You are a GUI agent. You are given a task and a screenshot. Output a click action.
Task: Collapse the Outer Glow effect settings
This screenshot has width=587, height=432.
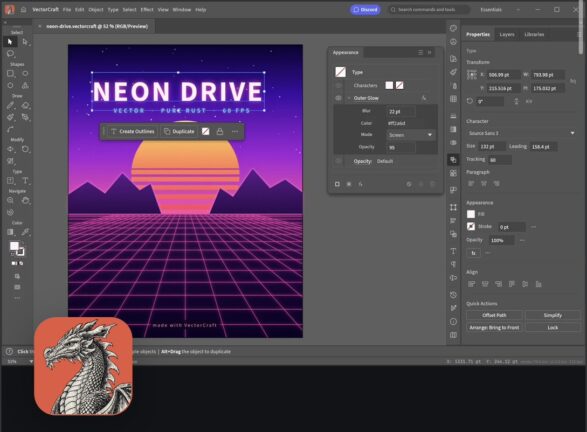349,98
